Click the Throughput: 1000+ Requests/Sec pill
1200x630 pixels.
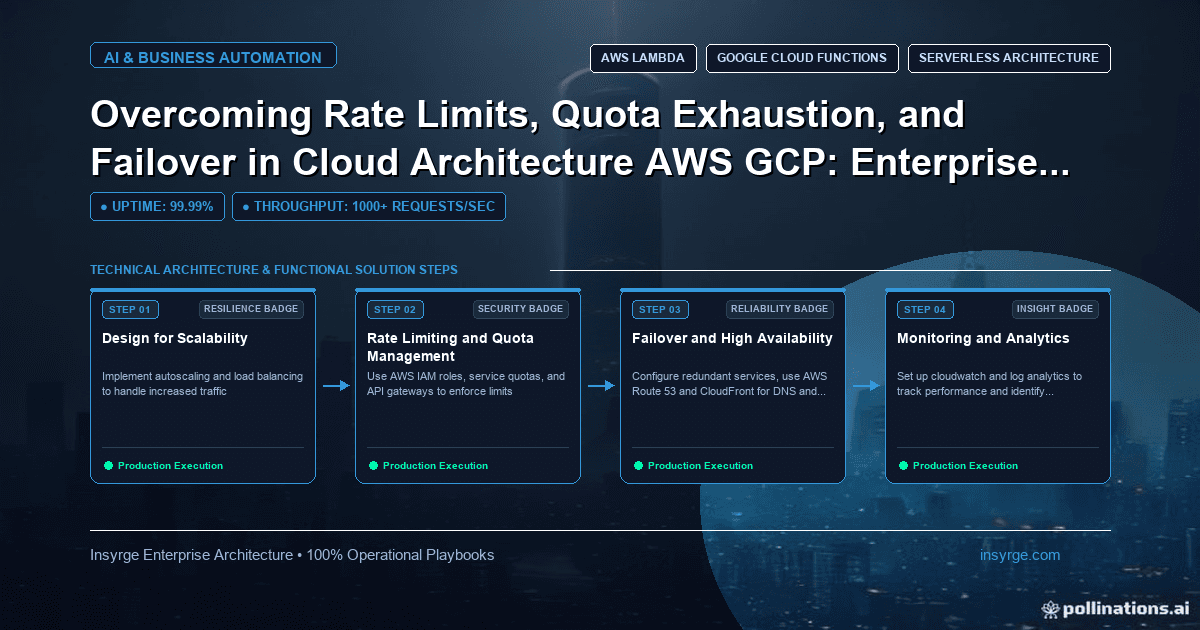click(369, 206)
